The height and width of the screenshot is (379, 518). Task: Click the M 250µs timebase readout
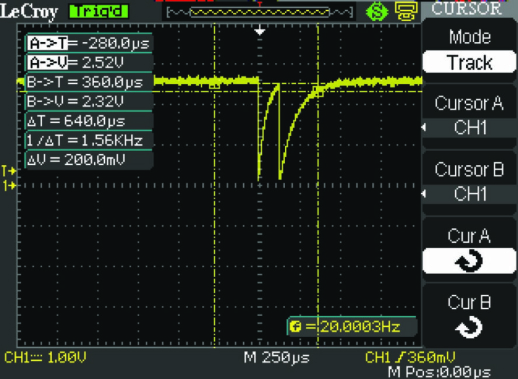pyautogui.click(x=277, y=358)
